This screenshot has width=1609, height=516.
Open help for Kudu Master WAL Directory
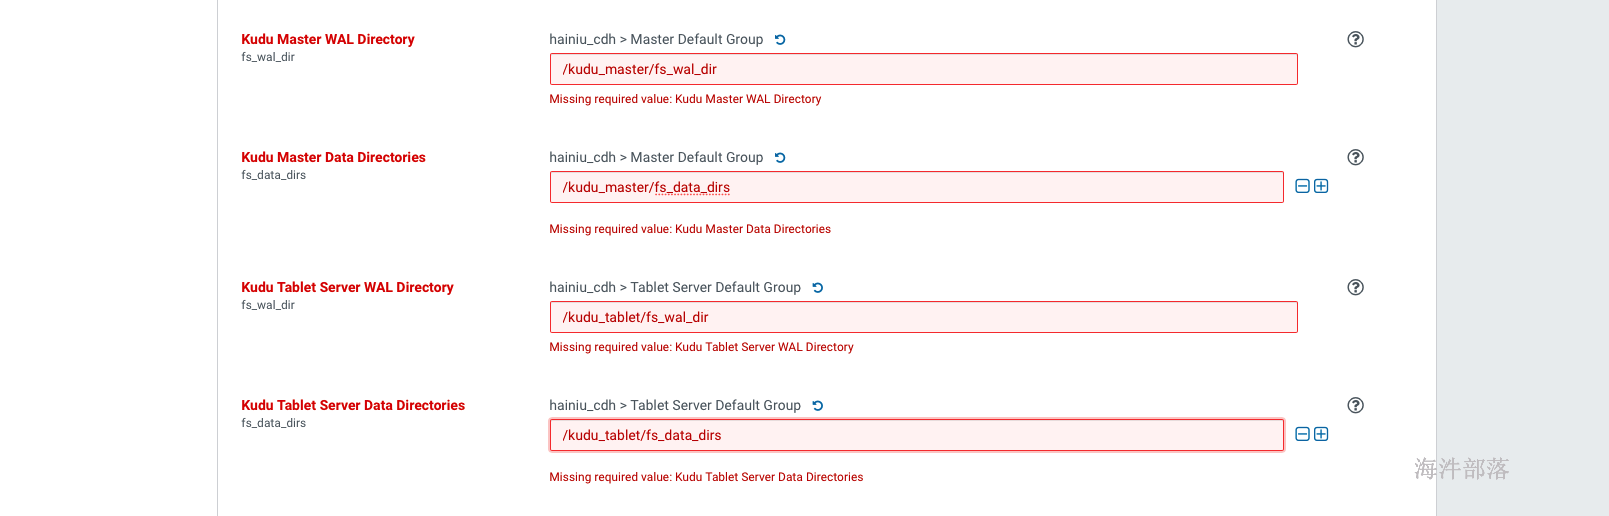click(x=1355, y=39)
